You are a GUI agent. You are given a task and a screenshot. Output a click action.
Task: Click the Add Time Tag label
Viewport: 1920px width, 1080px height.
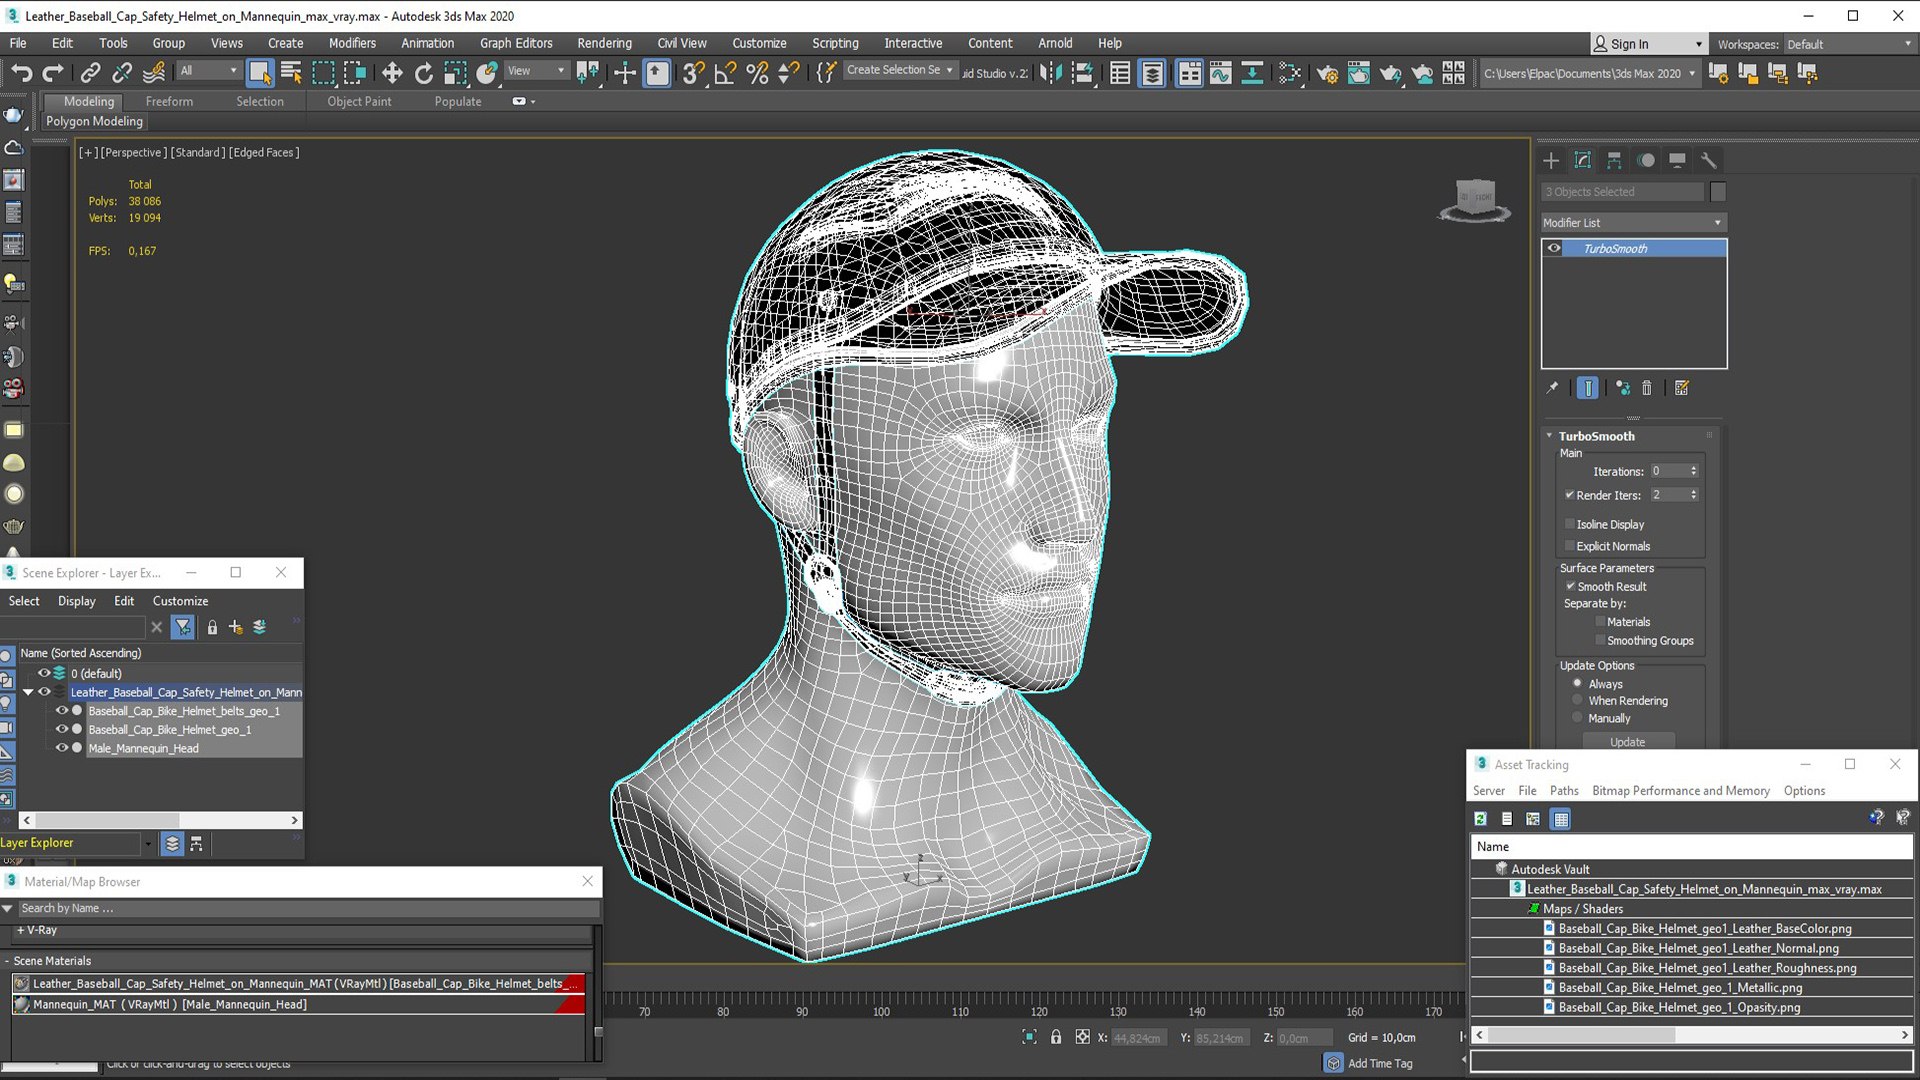point(1380,1063)
